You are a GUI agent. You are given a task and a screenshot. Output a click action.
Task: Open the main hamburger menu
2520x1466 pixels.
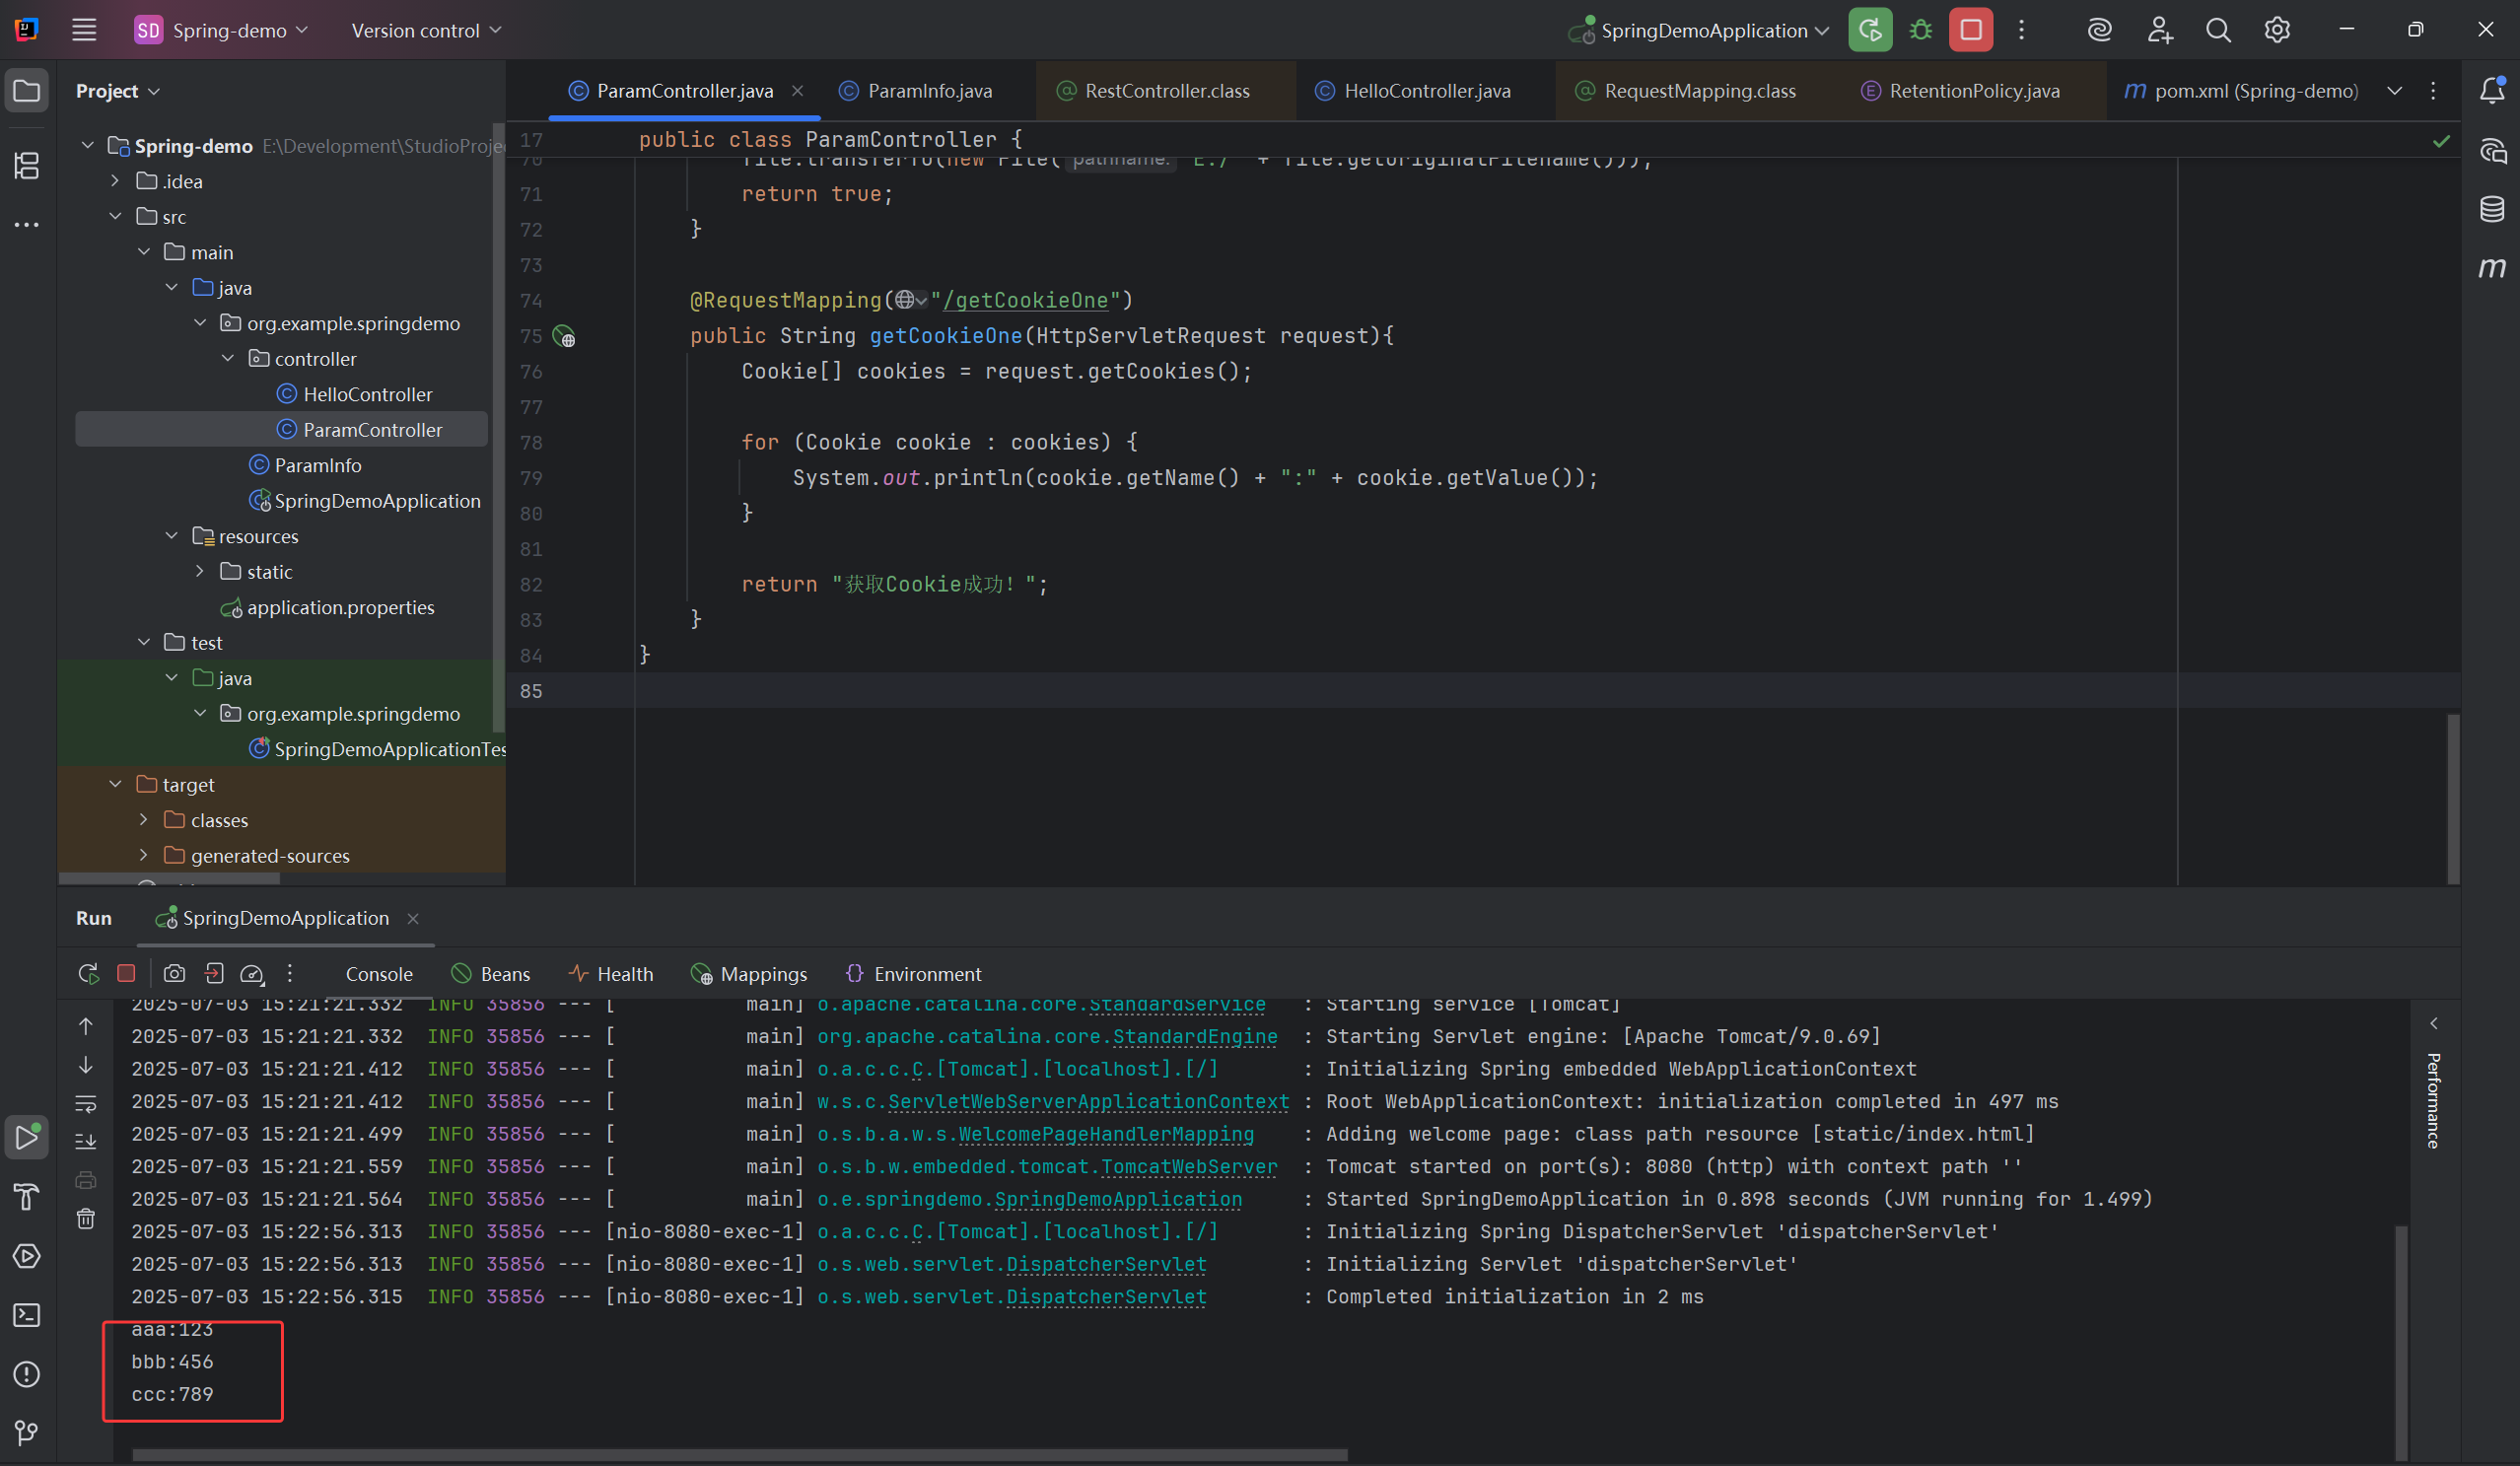coord(84,30)
